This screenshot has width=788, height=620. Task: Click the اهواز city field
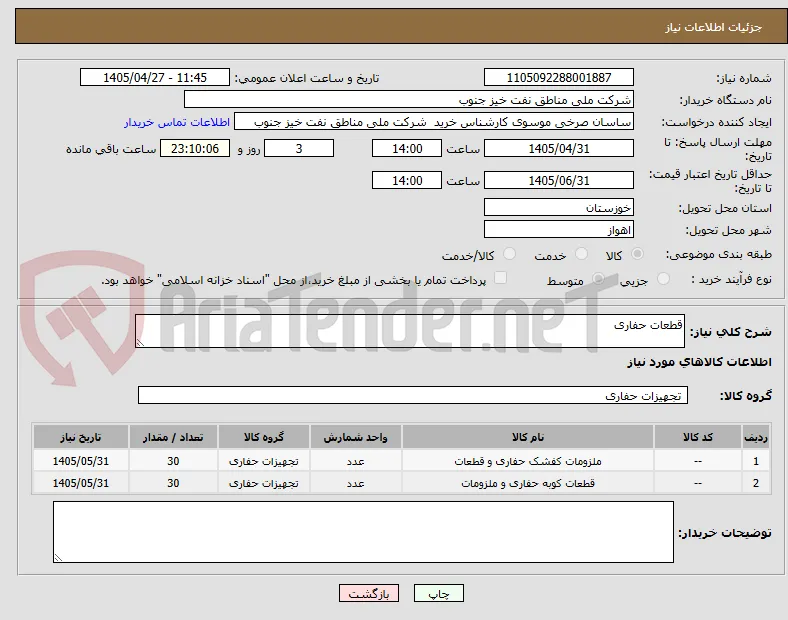click(x=559, y=230)
